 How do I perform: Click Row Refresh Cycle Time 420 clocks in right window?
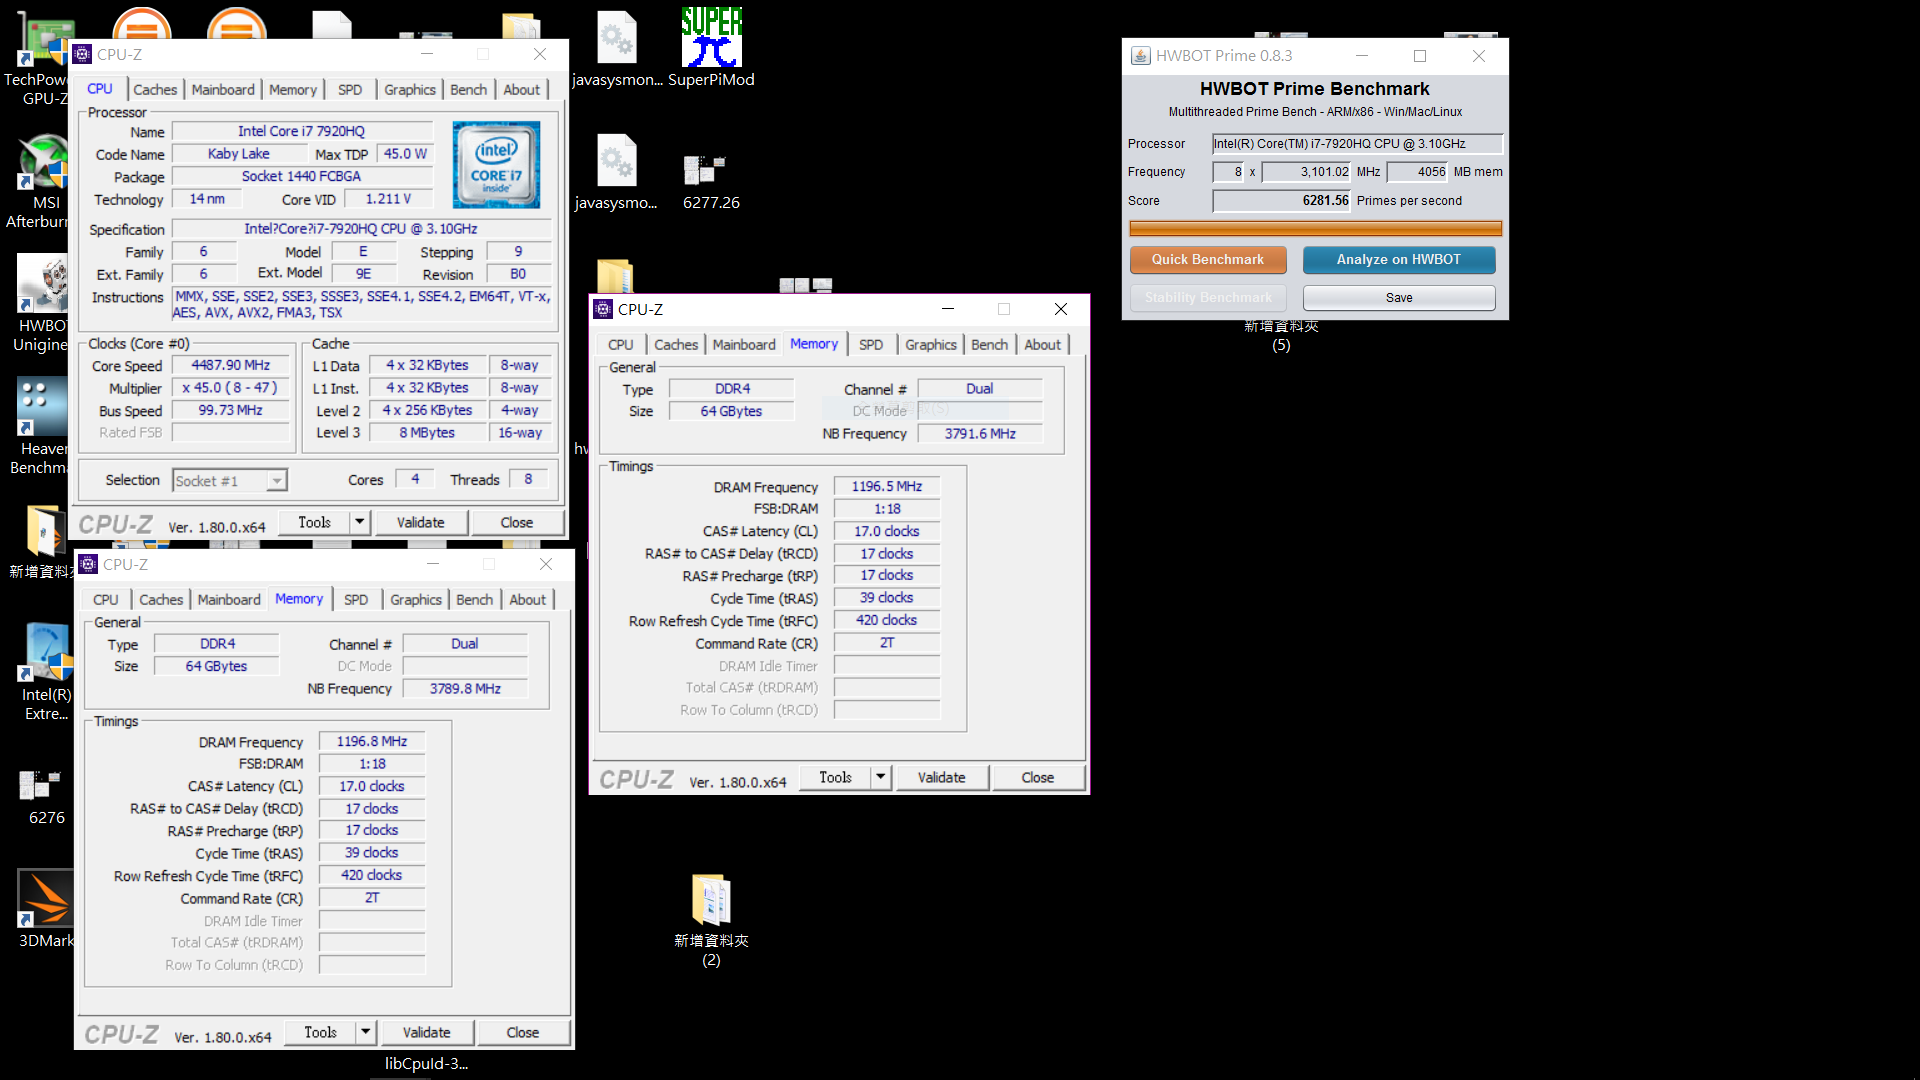point(887,620)
